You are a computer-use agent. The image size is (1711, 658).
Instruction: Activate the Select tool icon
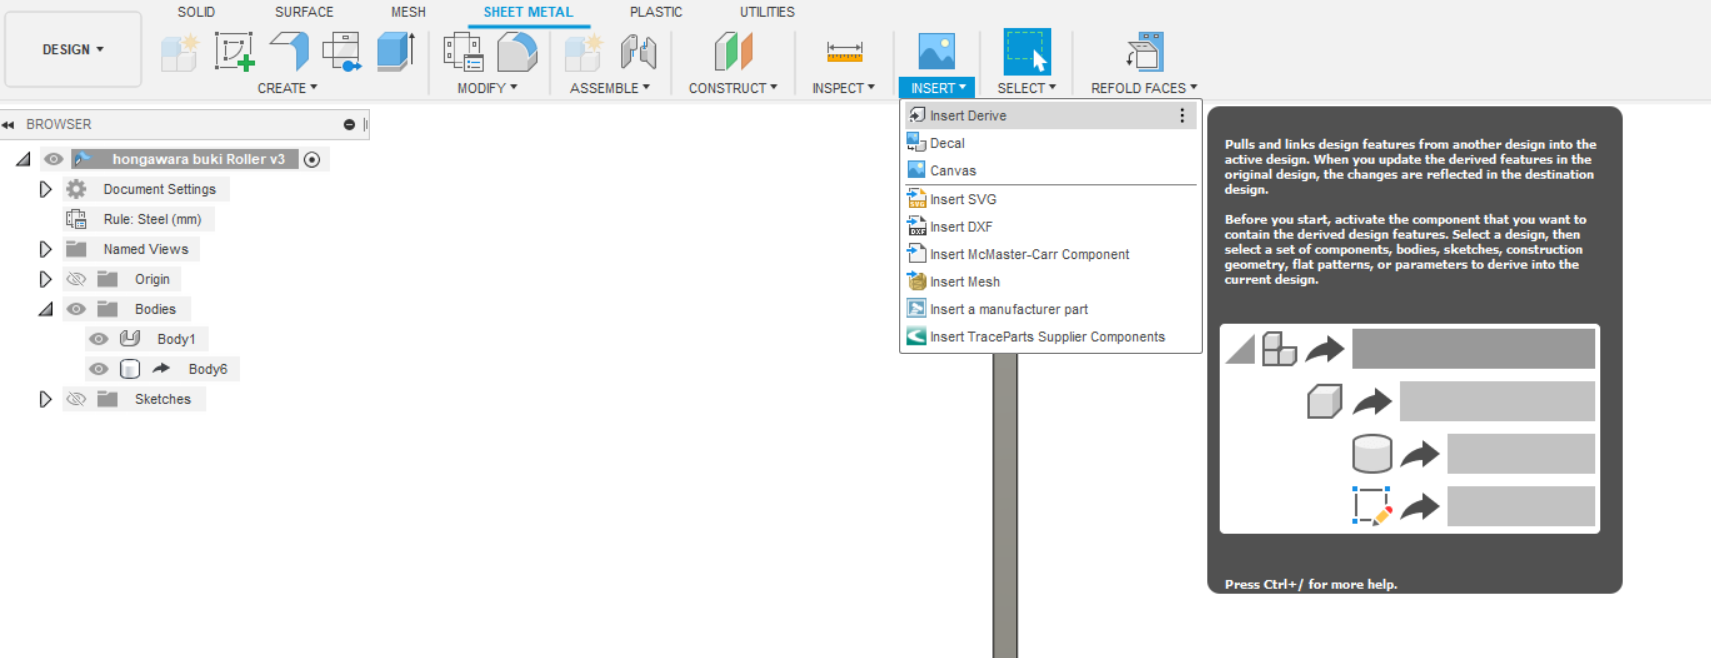[1027, 51]
